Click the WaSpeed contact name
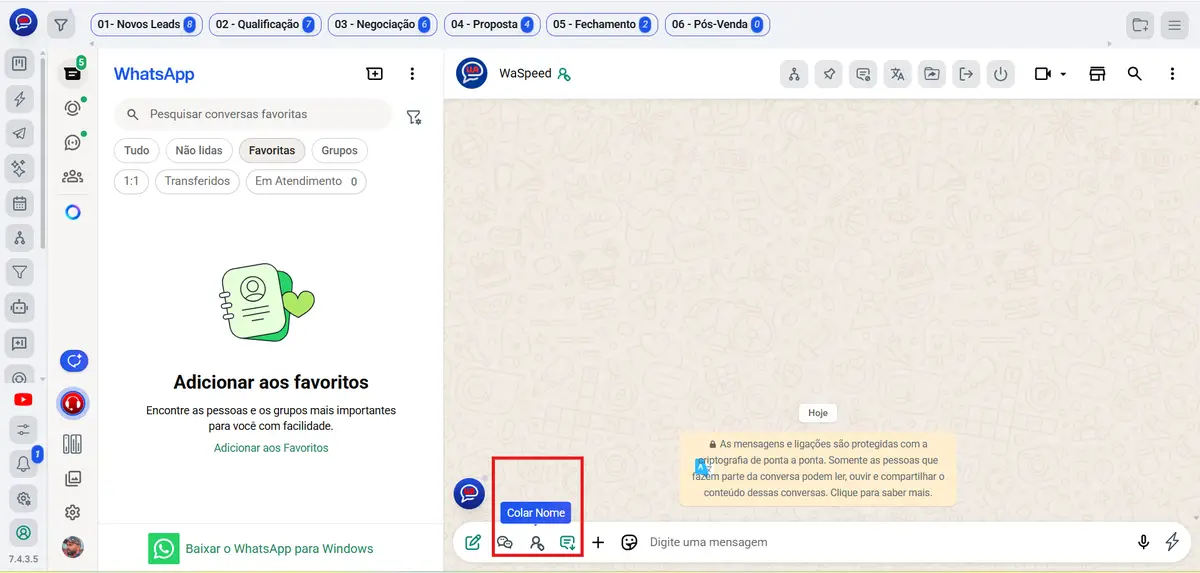This screenshot has height=573, width=1200. pos(525,73)
